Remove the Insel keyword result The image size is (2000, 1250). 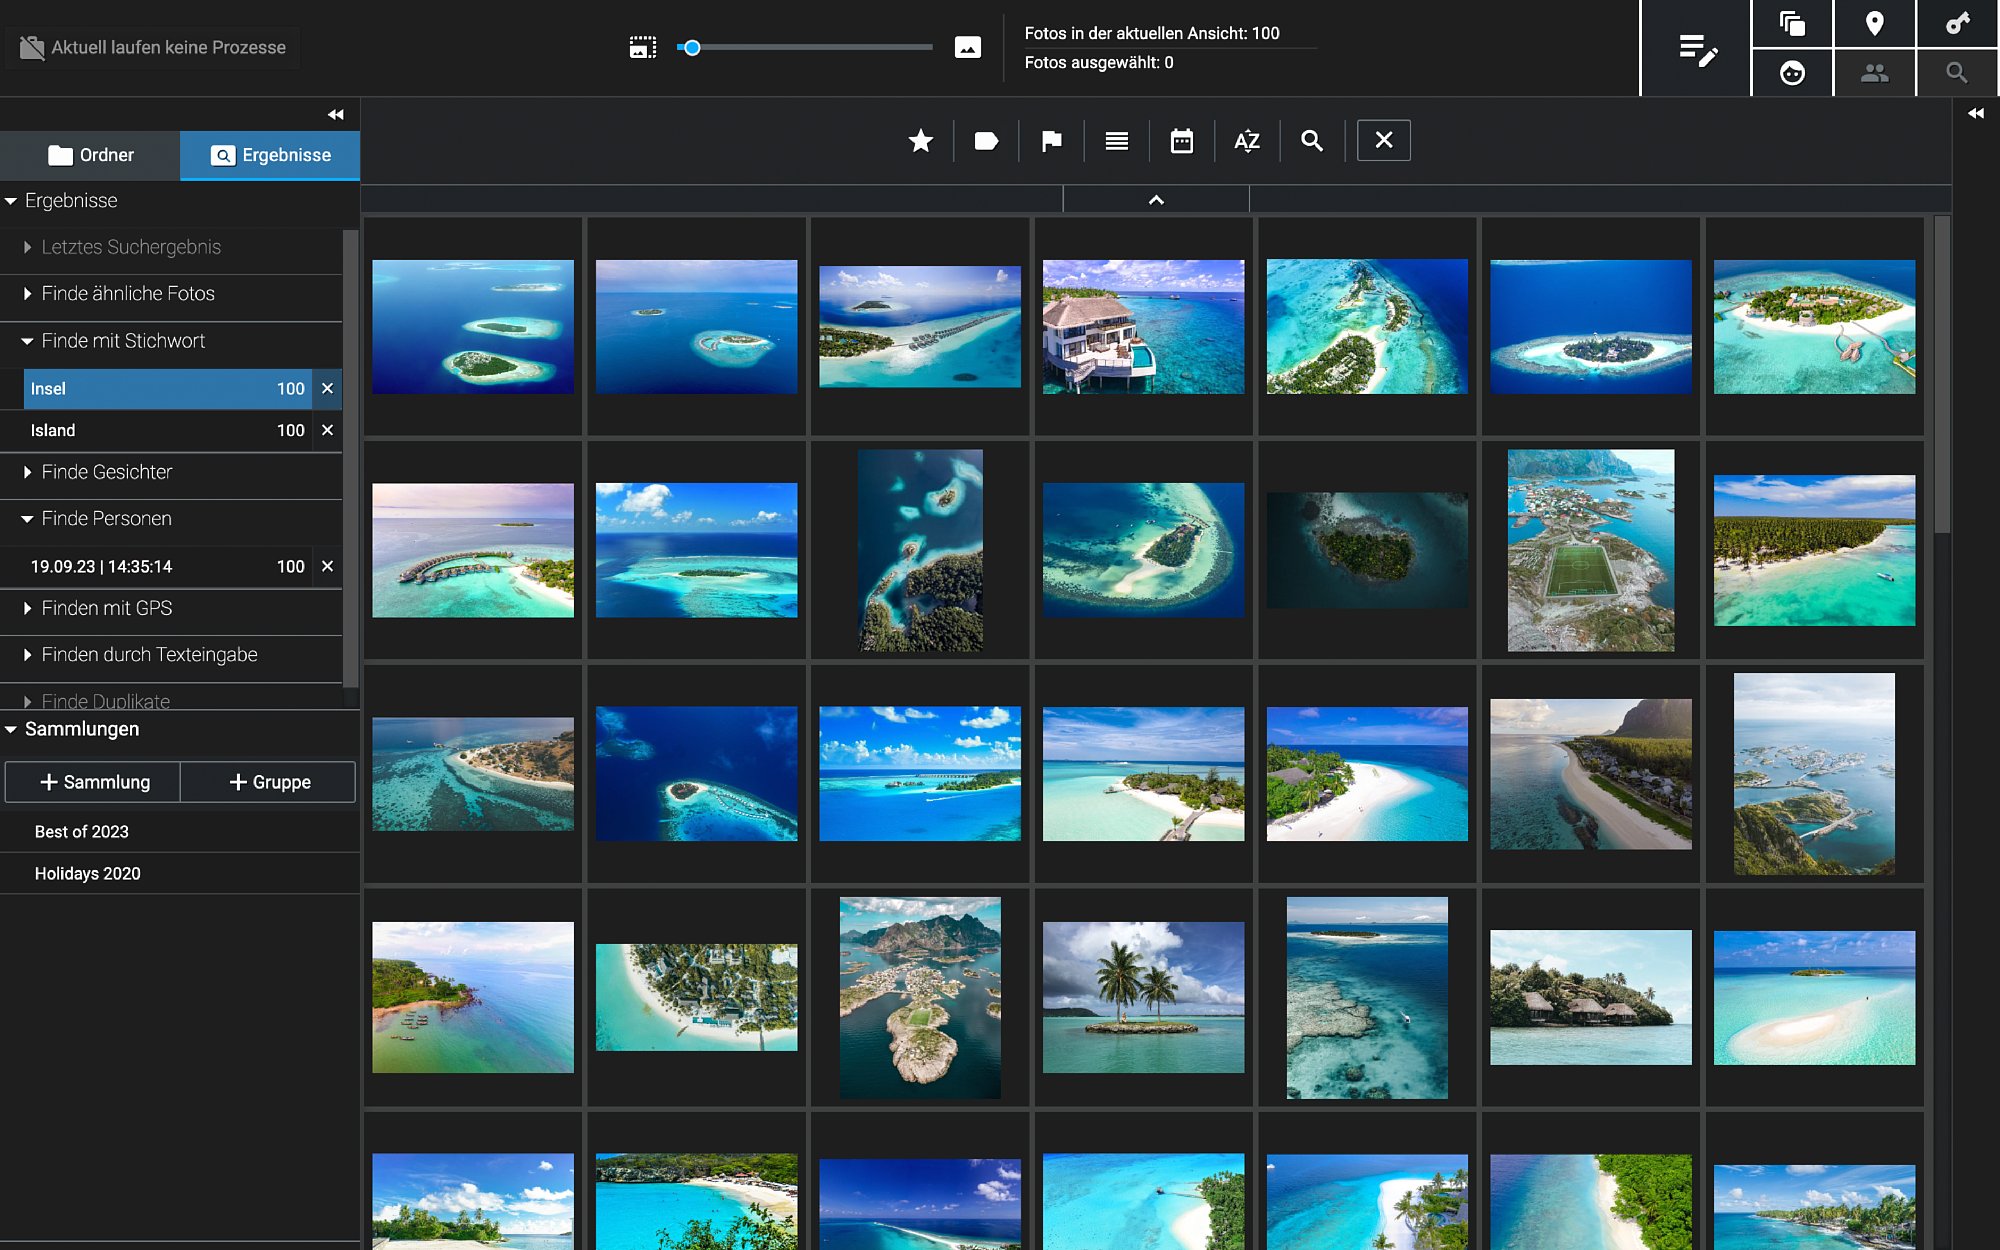[327, 389]
